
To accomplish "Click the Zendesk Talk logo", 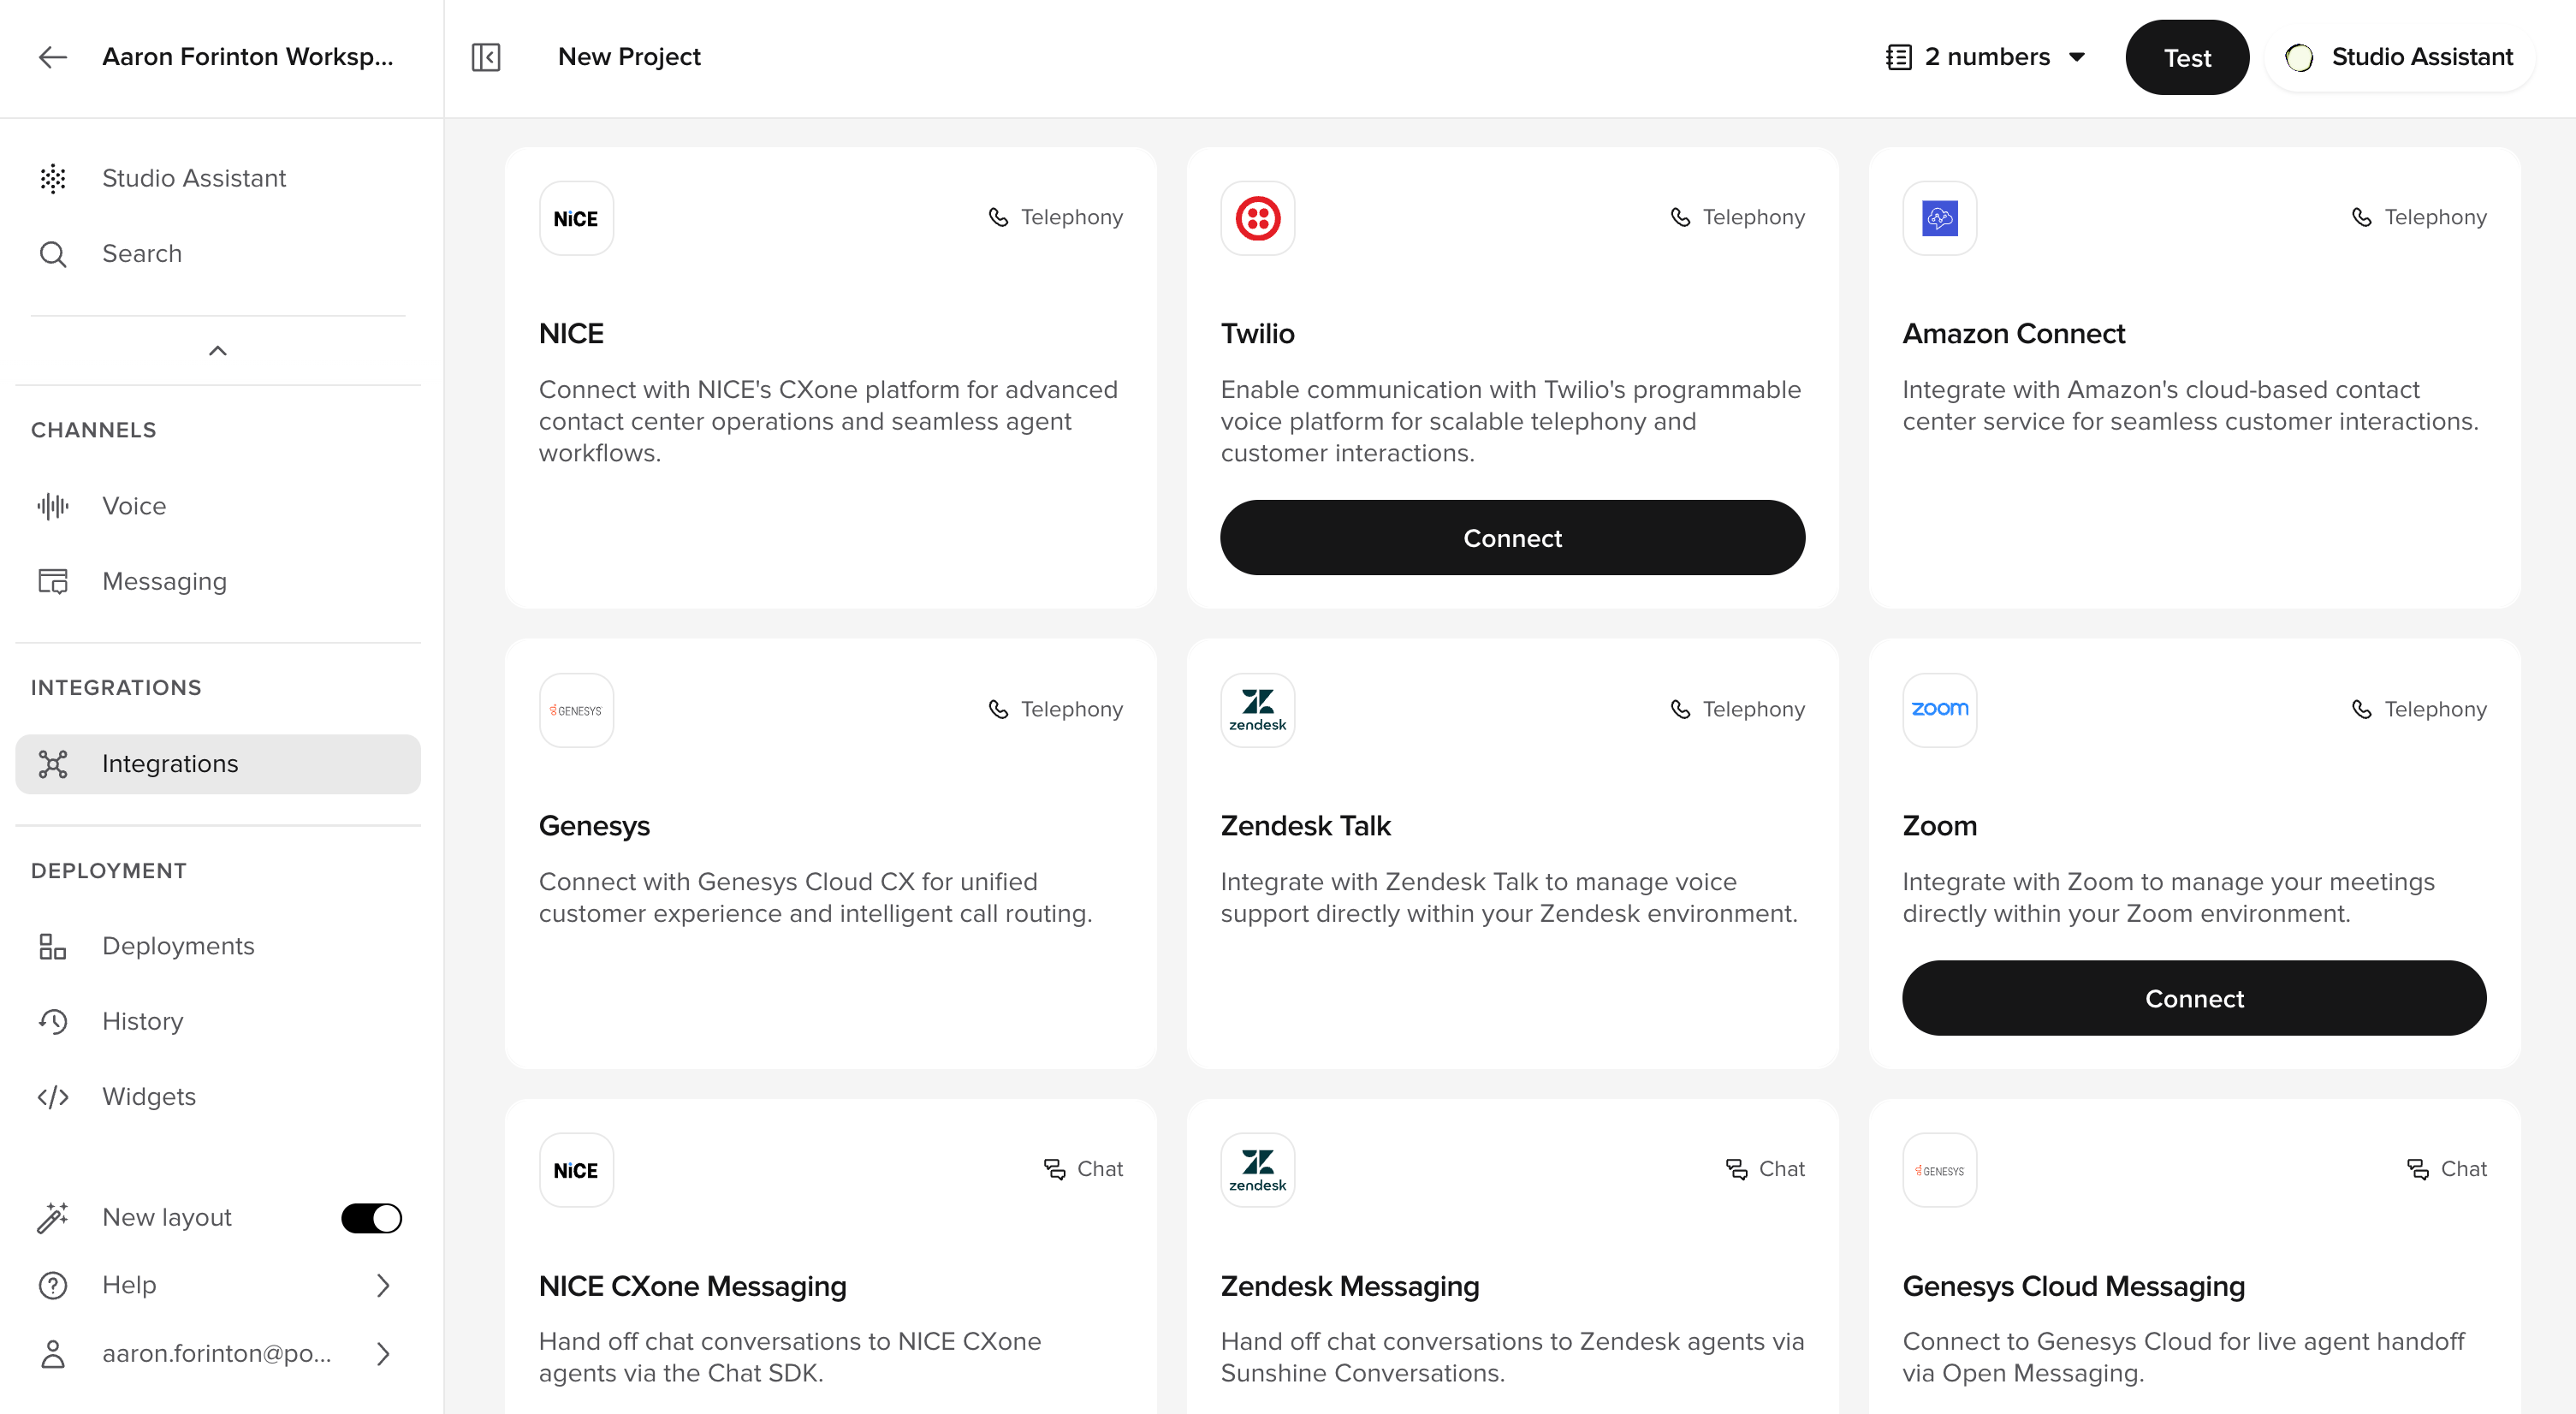I will [x=1257, y=710].
